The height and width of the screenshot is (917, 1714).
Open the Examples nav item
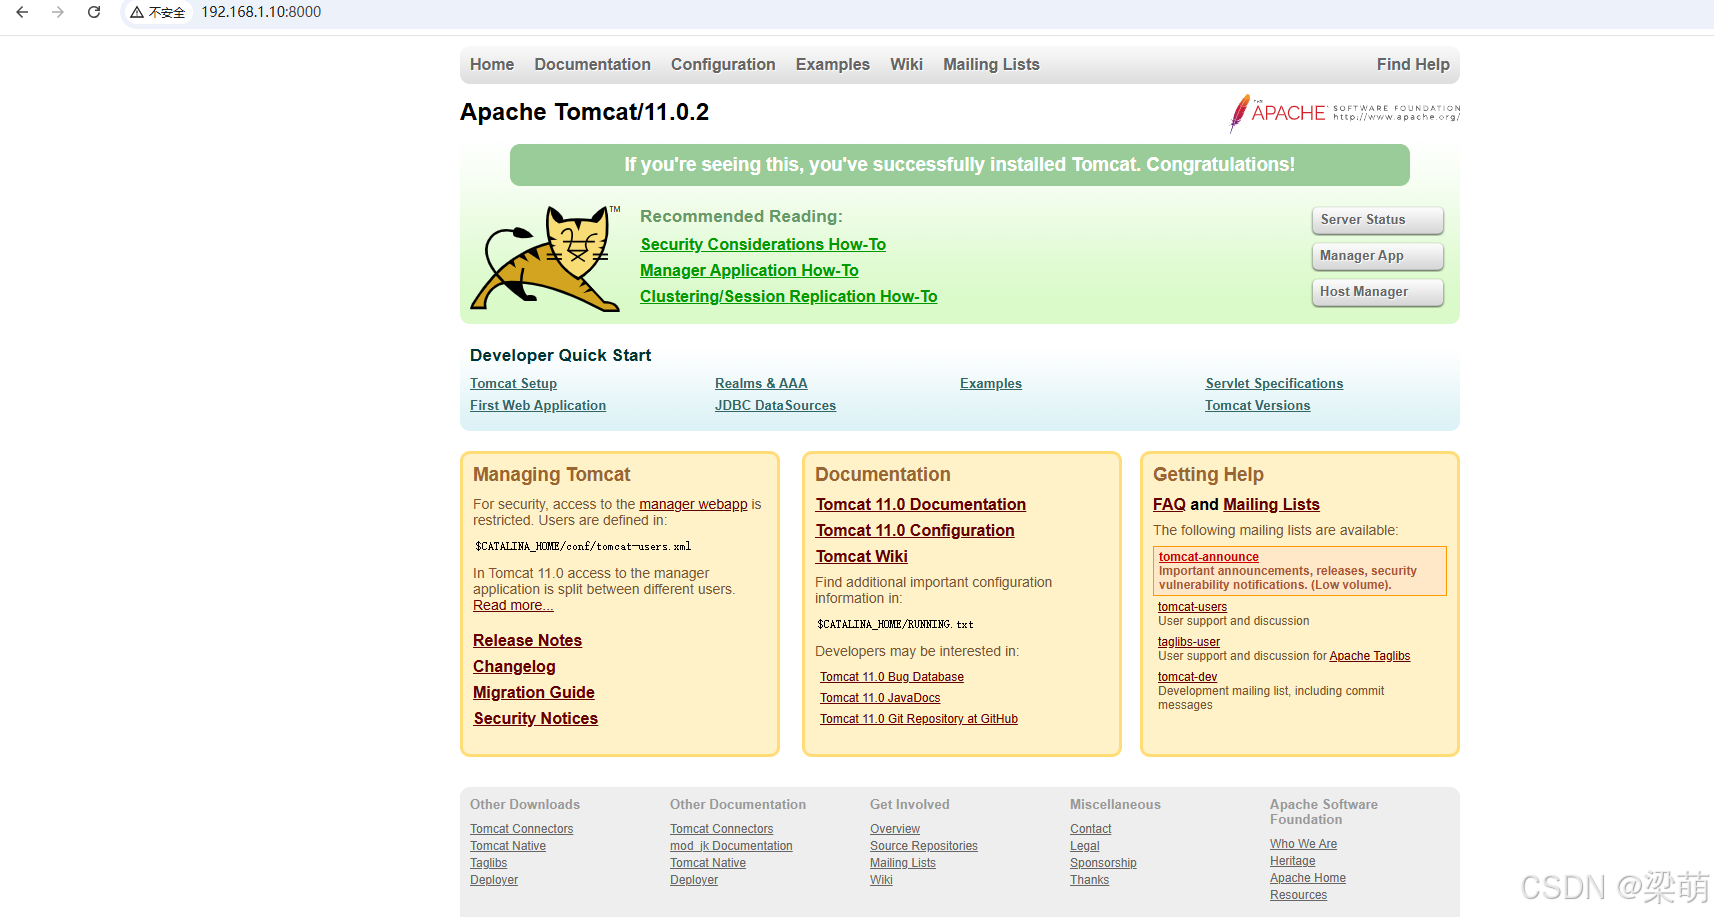click(x=833, y=64)
